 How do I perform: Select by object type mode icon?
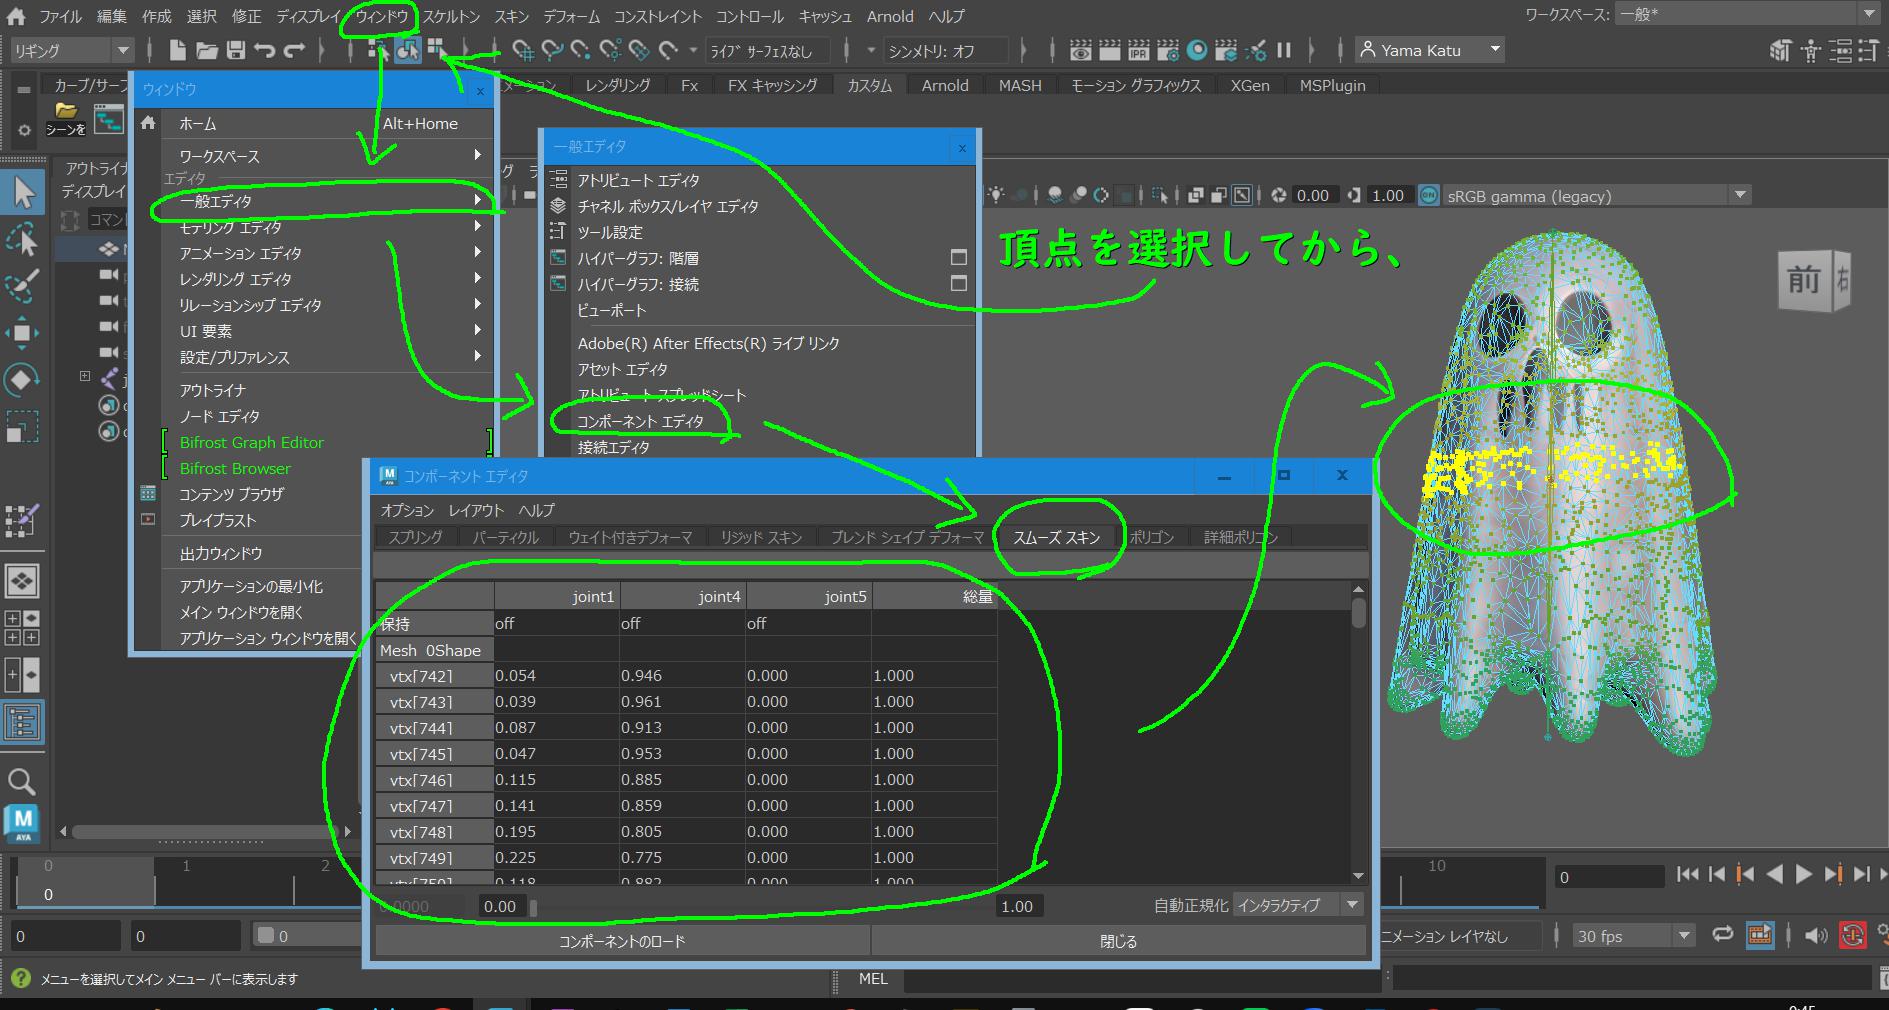coord(407,49)
